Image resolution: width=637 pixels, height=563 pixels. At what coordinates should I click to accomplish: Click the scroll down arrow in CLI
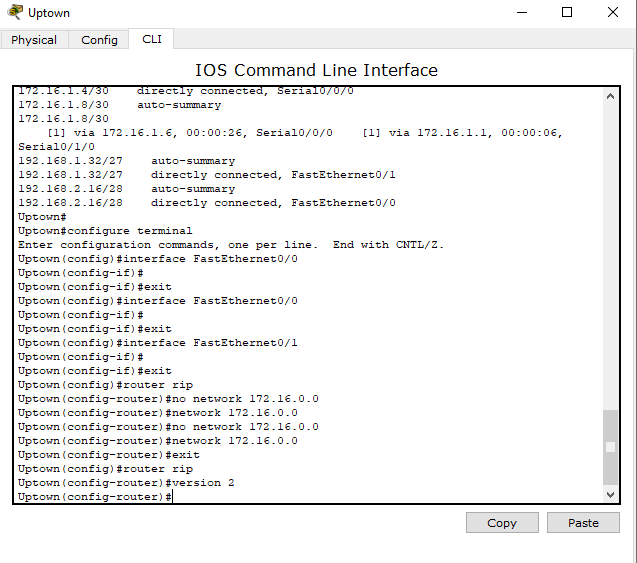tap(610, 494)
